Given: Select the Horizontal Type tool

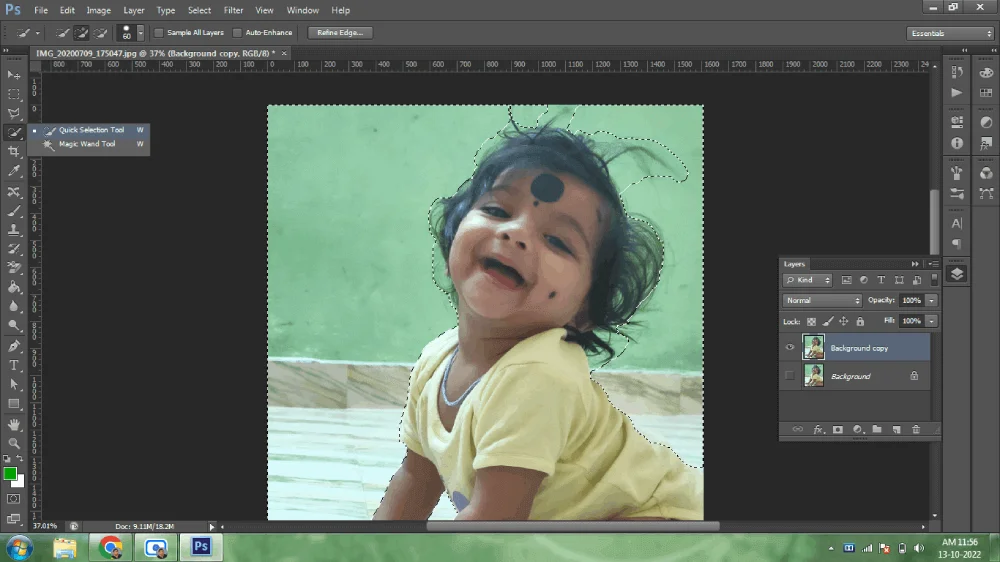Looking at the screenshot, I should [13, 366].
